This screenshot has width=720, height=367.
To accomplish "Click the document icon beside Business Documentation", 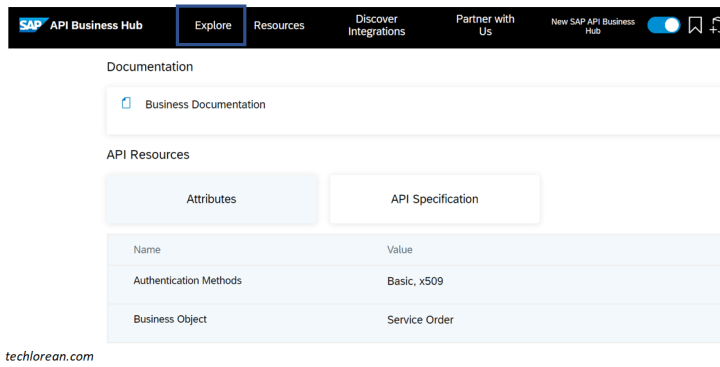I will pos(126,103).
